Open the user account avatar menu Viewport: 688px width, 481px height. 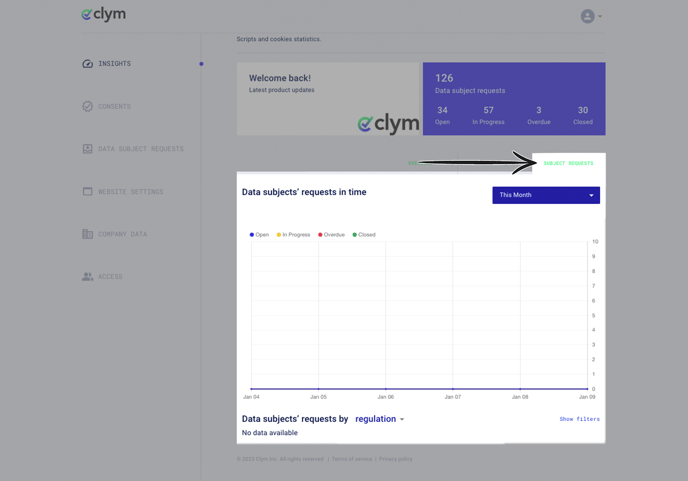(x=588, y=16)
